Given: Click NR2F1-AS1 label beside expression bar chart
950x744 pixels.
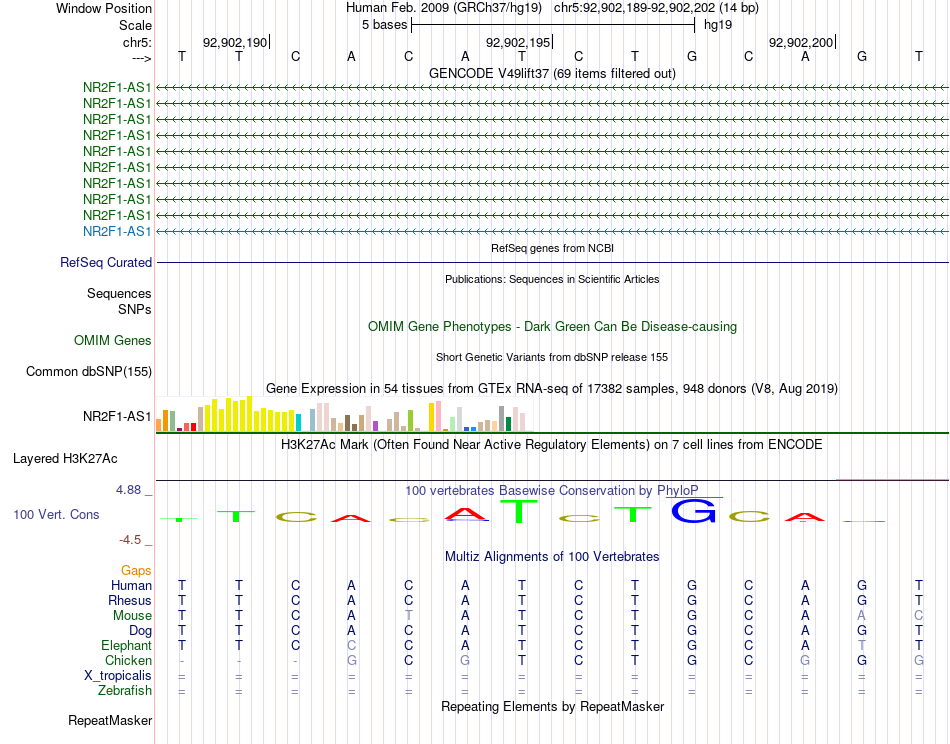Looking at the screenshot, I should click(117, 416).
